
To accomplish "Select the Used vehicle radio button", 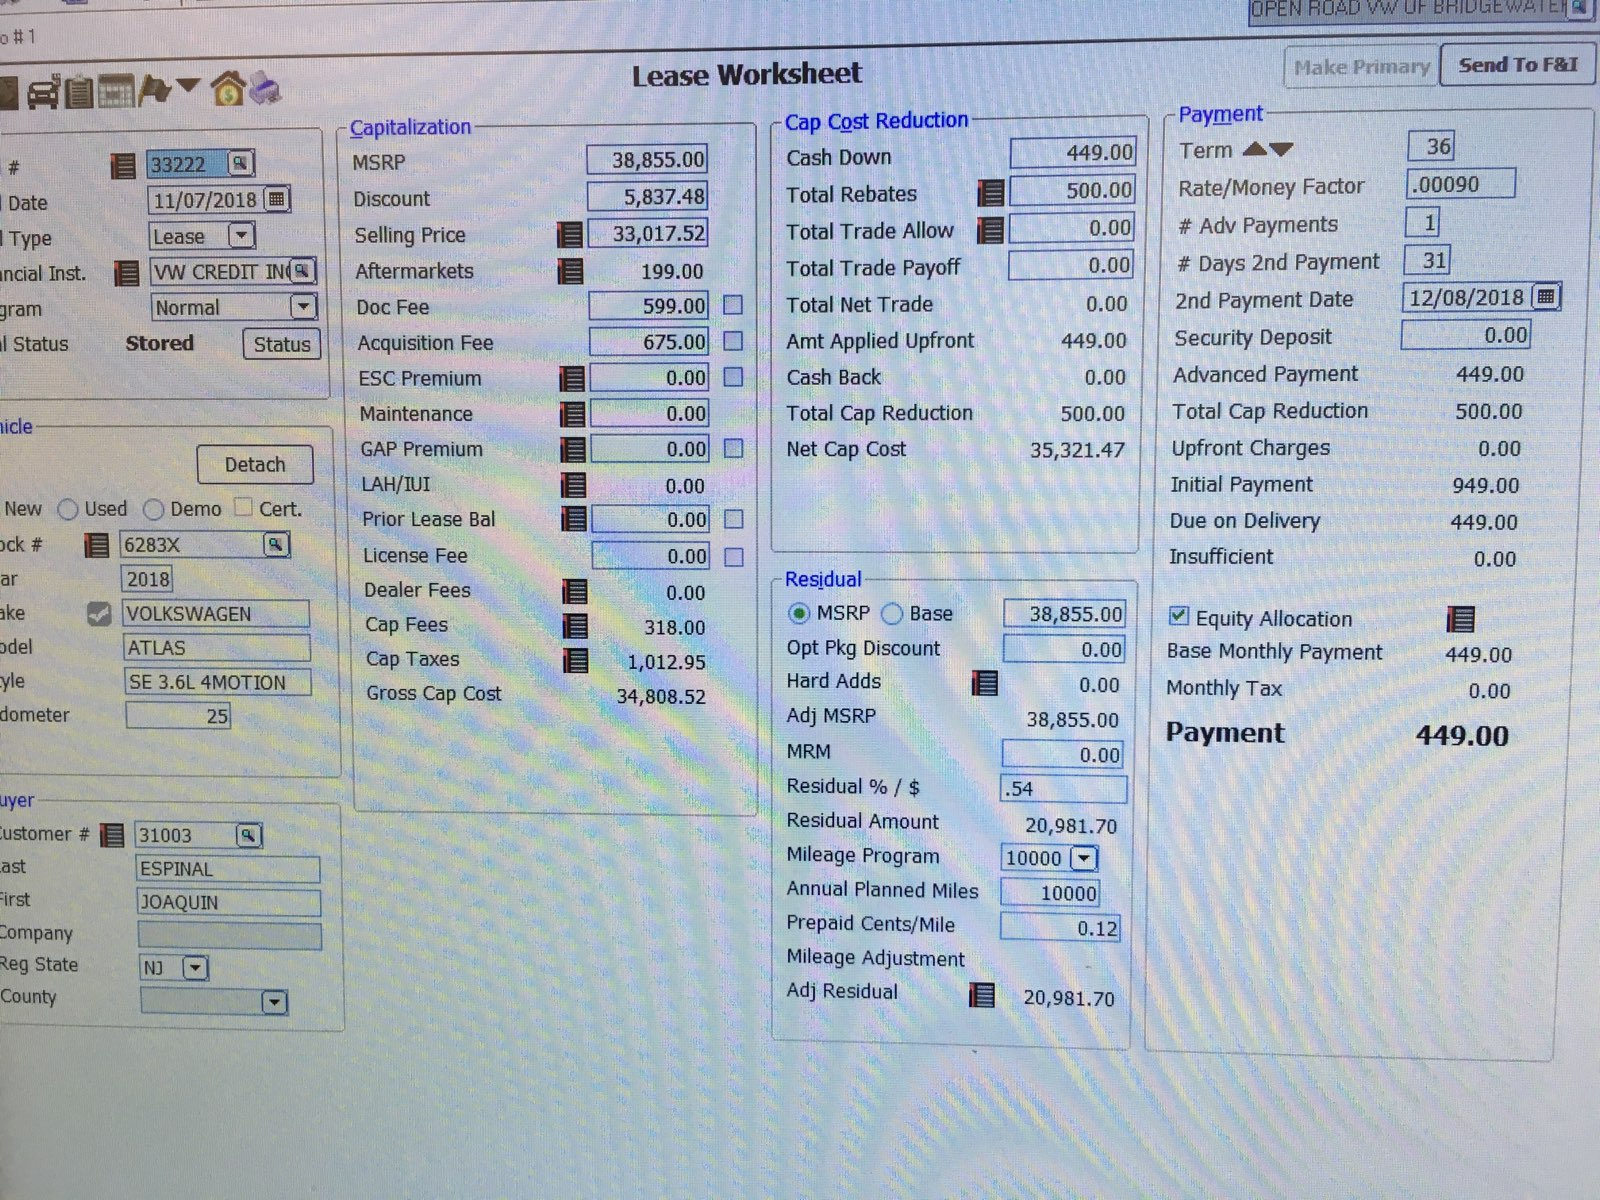I will point(68,510).
